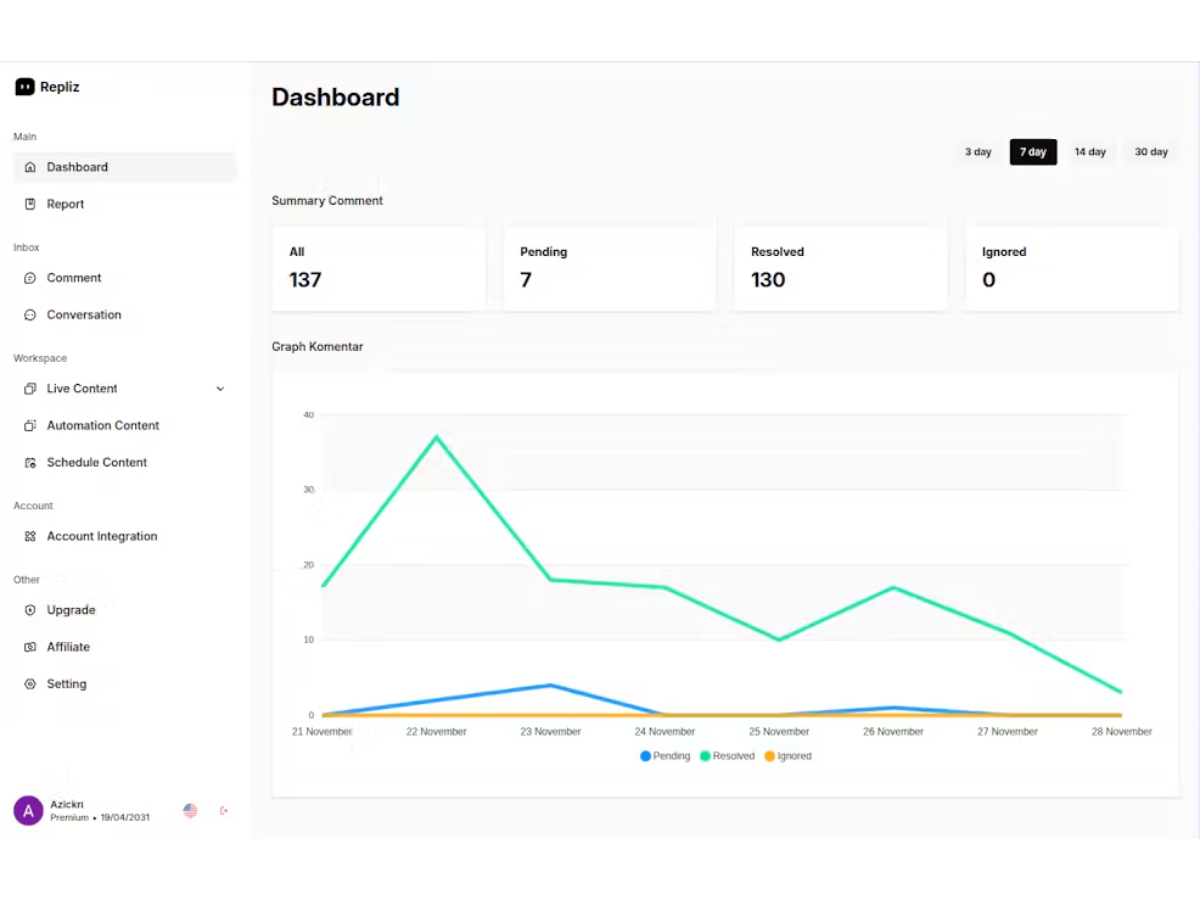This screenshot has width=1200, height=900.
Task: Click the Schedule Content calendar icon
Action: click(x=30, y=463)
